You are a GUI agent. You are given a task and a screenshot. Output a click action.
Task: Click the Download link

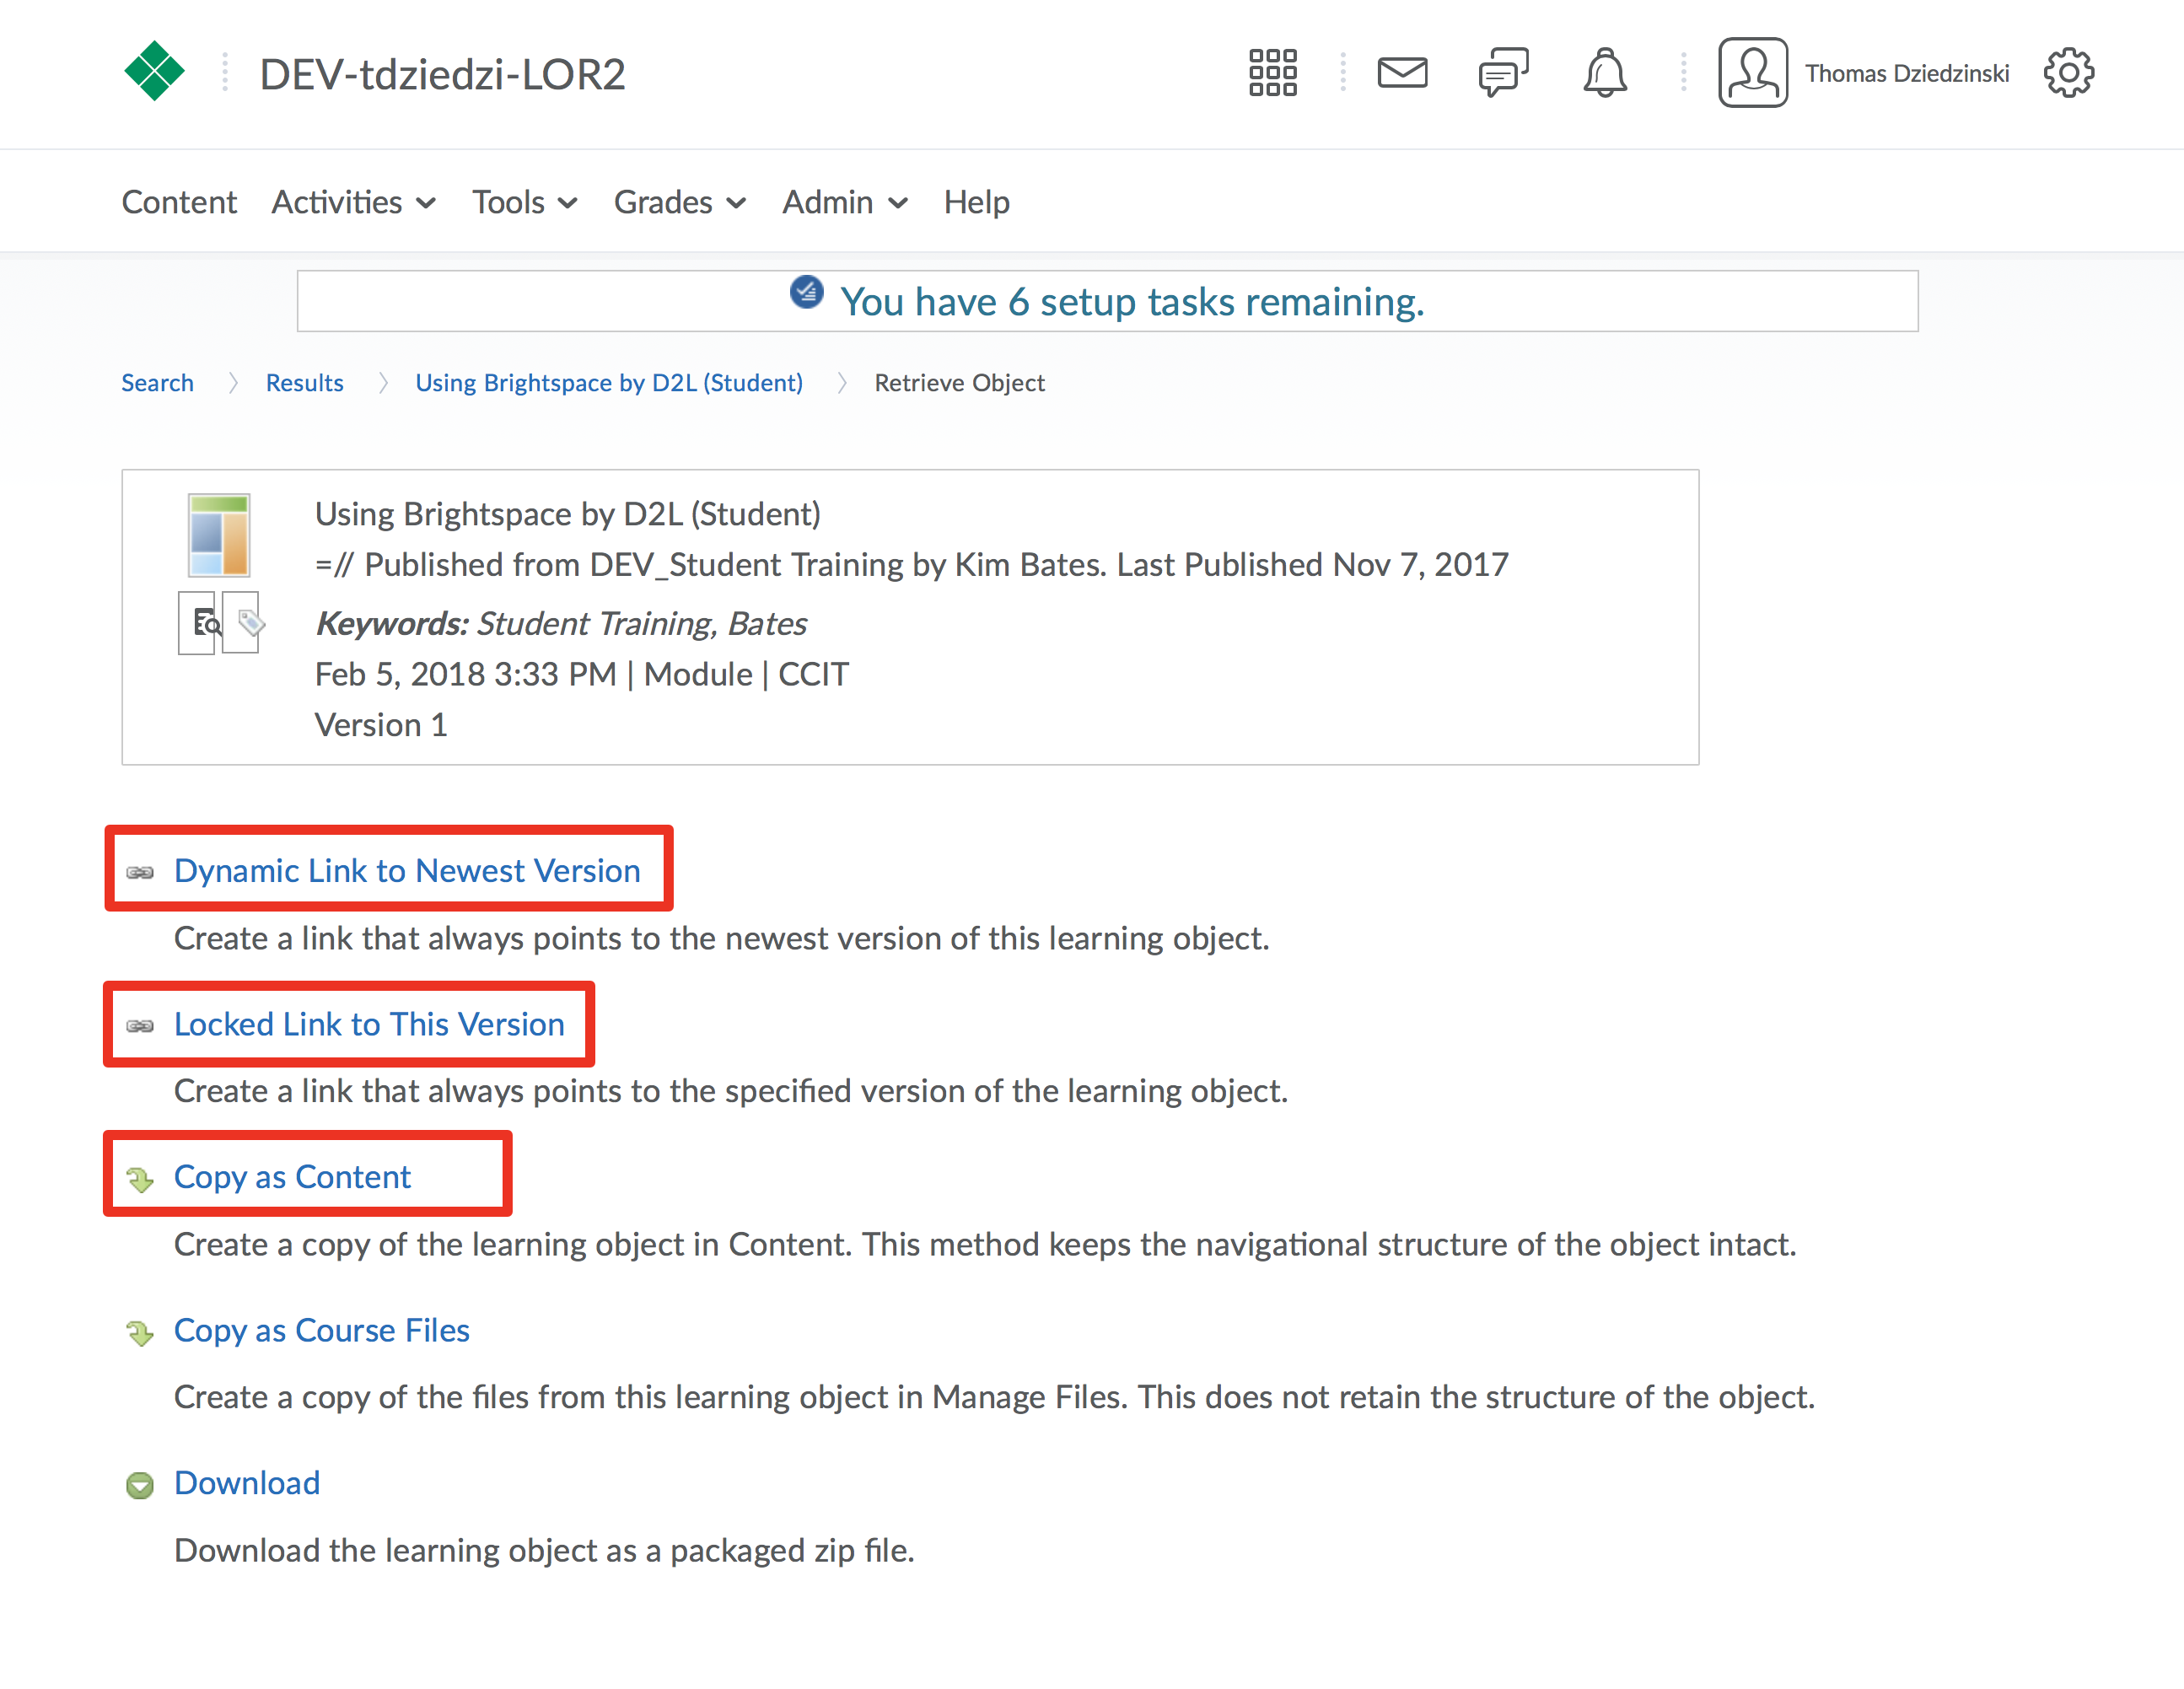click(x=247, y=1482)
